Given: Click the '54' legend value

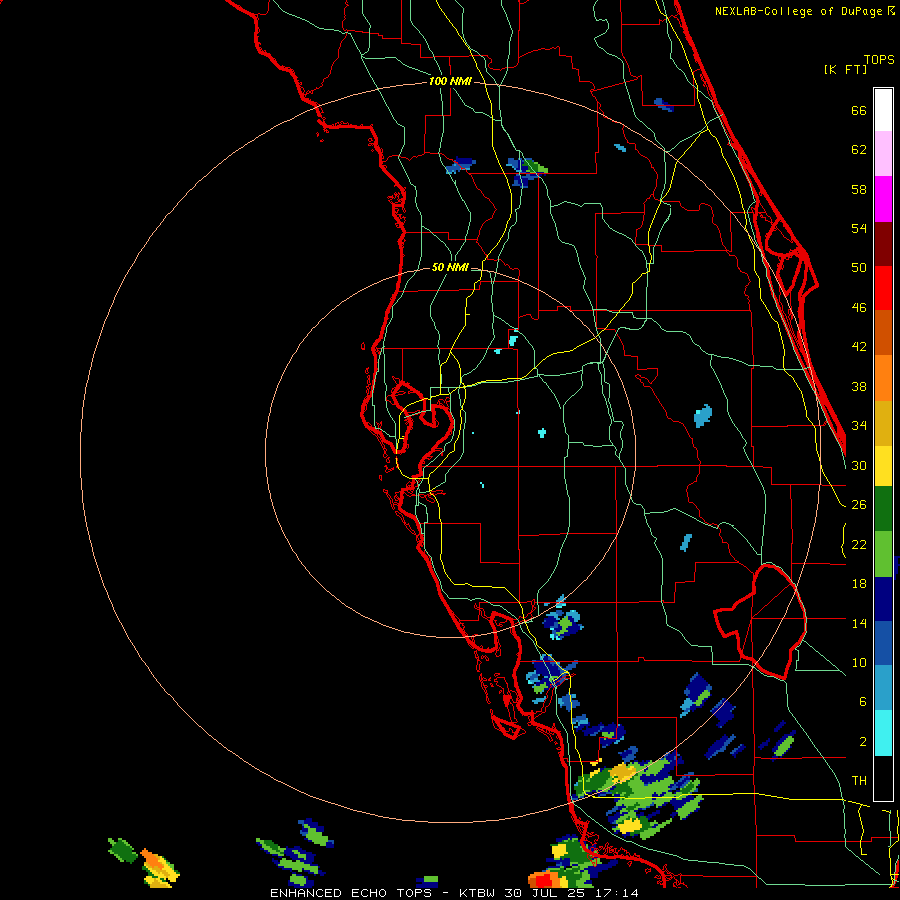Looking at the screenshot, I should pyautogui.click(x=859, y=228).
